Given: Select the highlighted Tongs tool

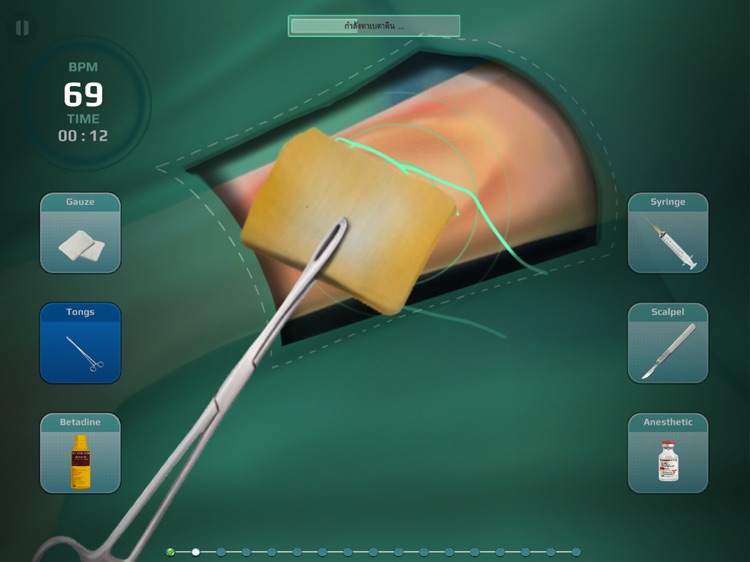Looking at the screenshot, I should pyautogui.click(x=80, y=343).
